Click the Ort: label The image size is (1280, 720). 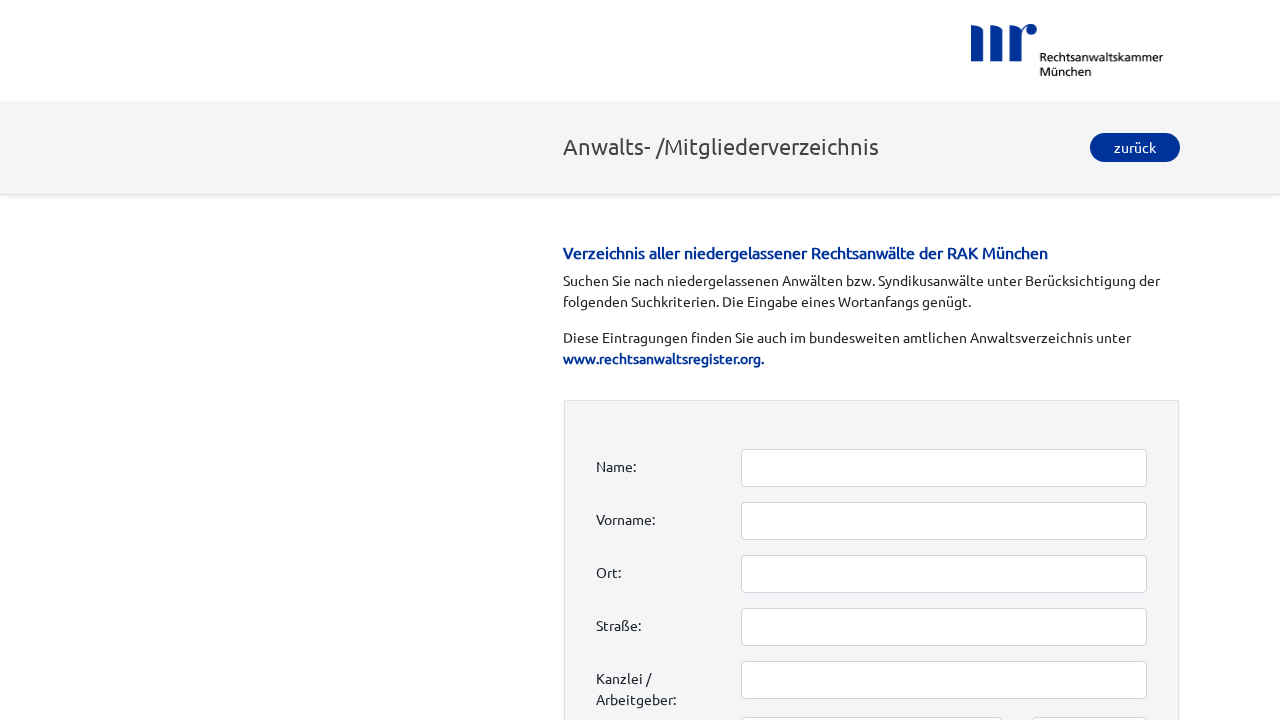(609, 573)
